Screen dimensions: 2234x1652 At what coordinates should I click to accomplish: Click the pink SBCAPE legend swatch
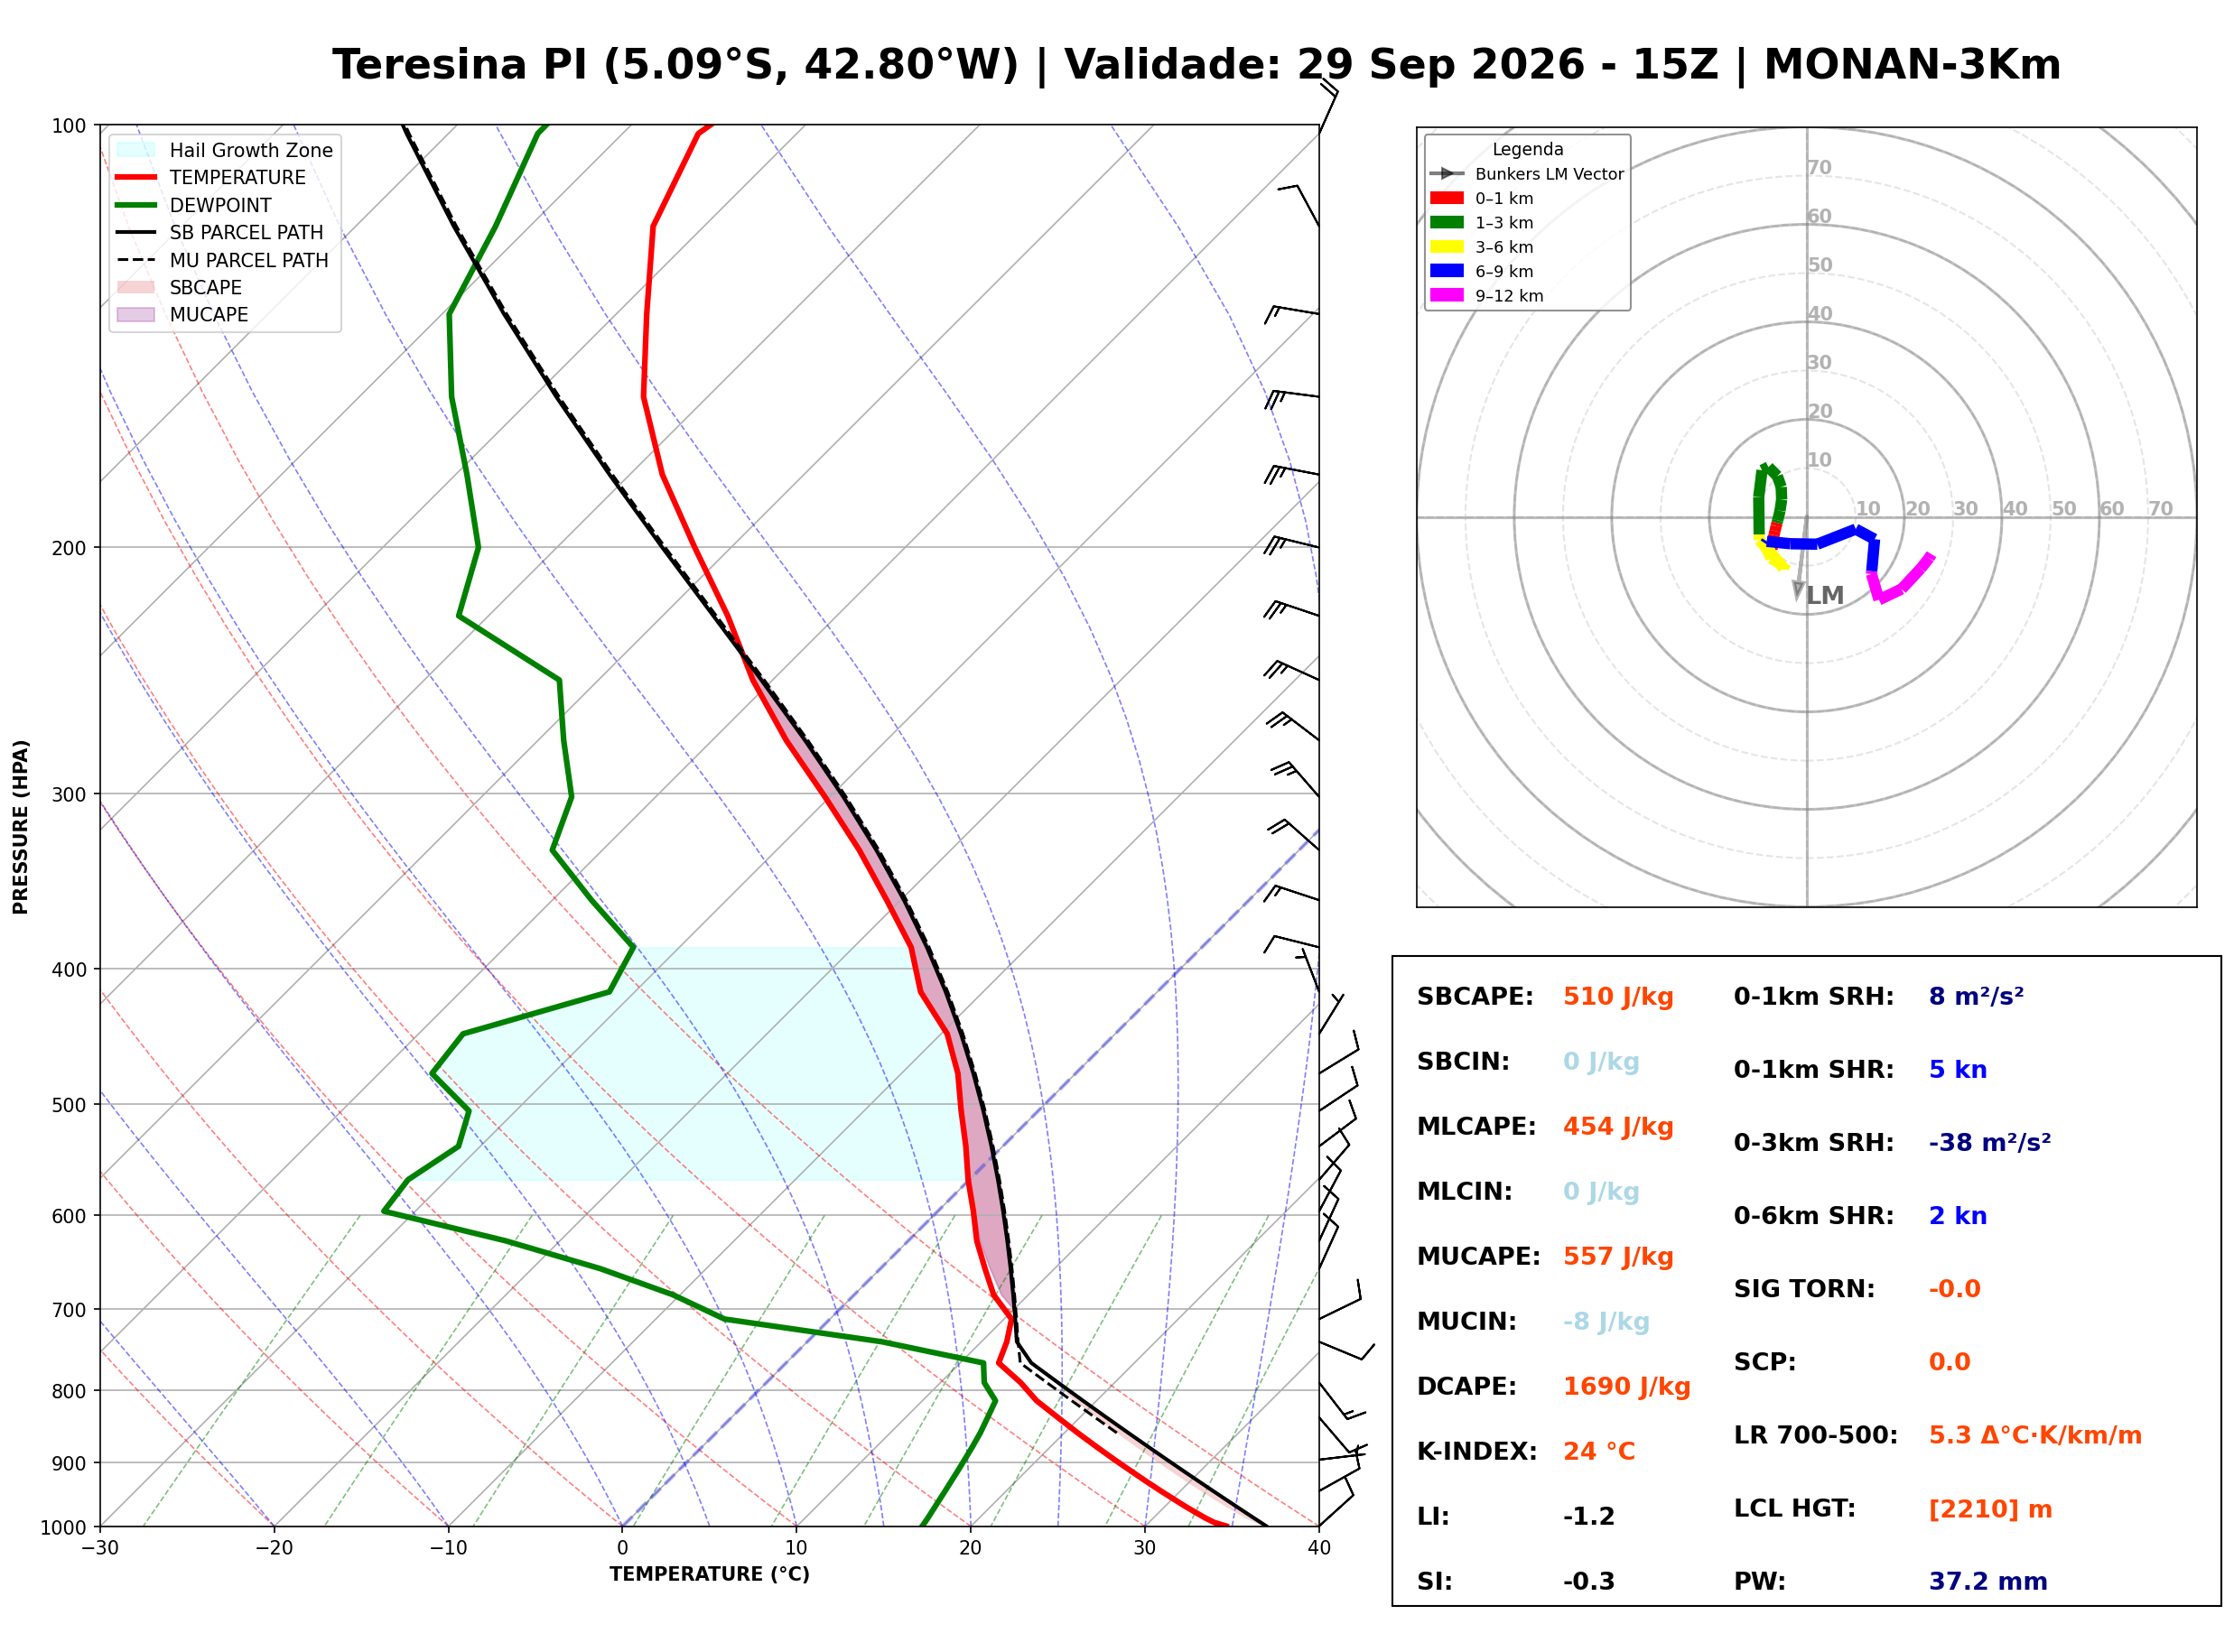pyautogui.click(x=136, y=287)
